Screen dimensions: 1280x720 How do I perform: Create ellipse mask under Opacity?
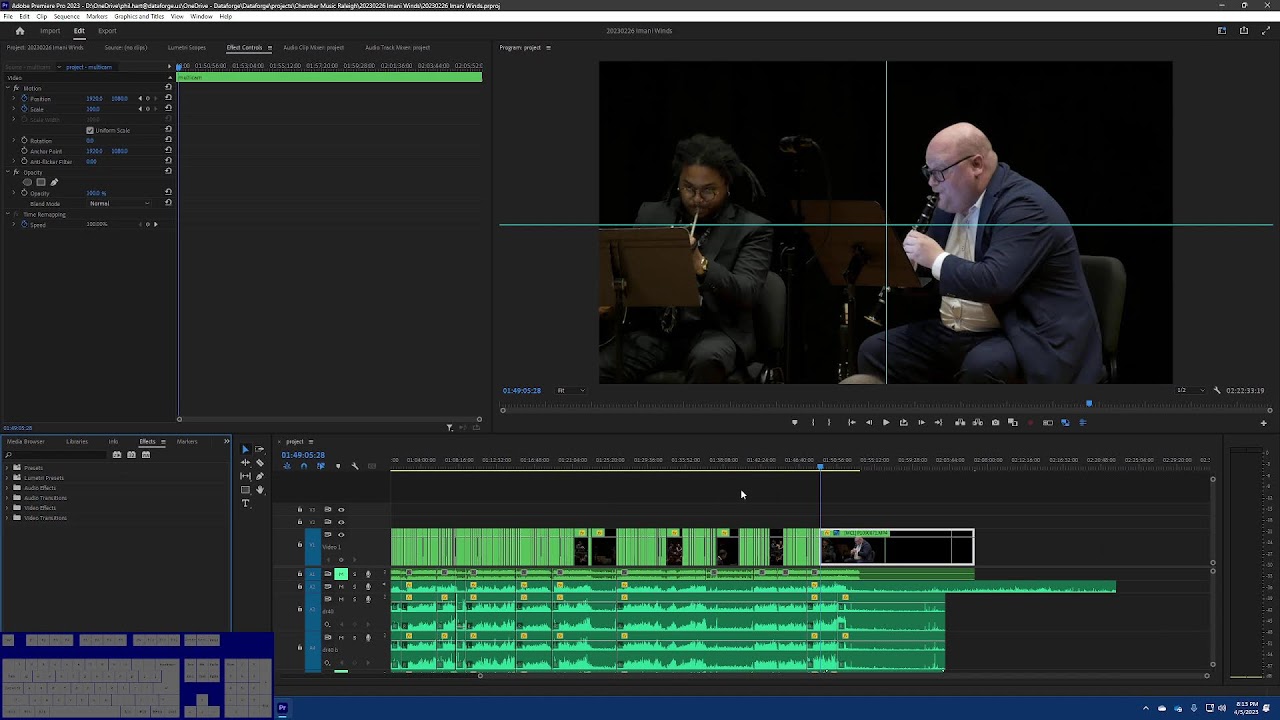click(27, 182)
